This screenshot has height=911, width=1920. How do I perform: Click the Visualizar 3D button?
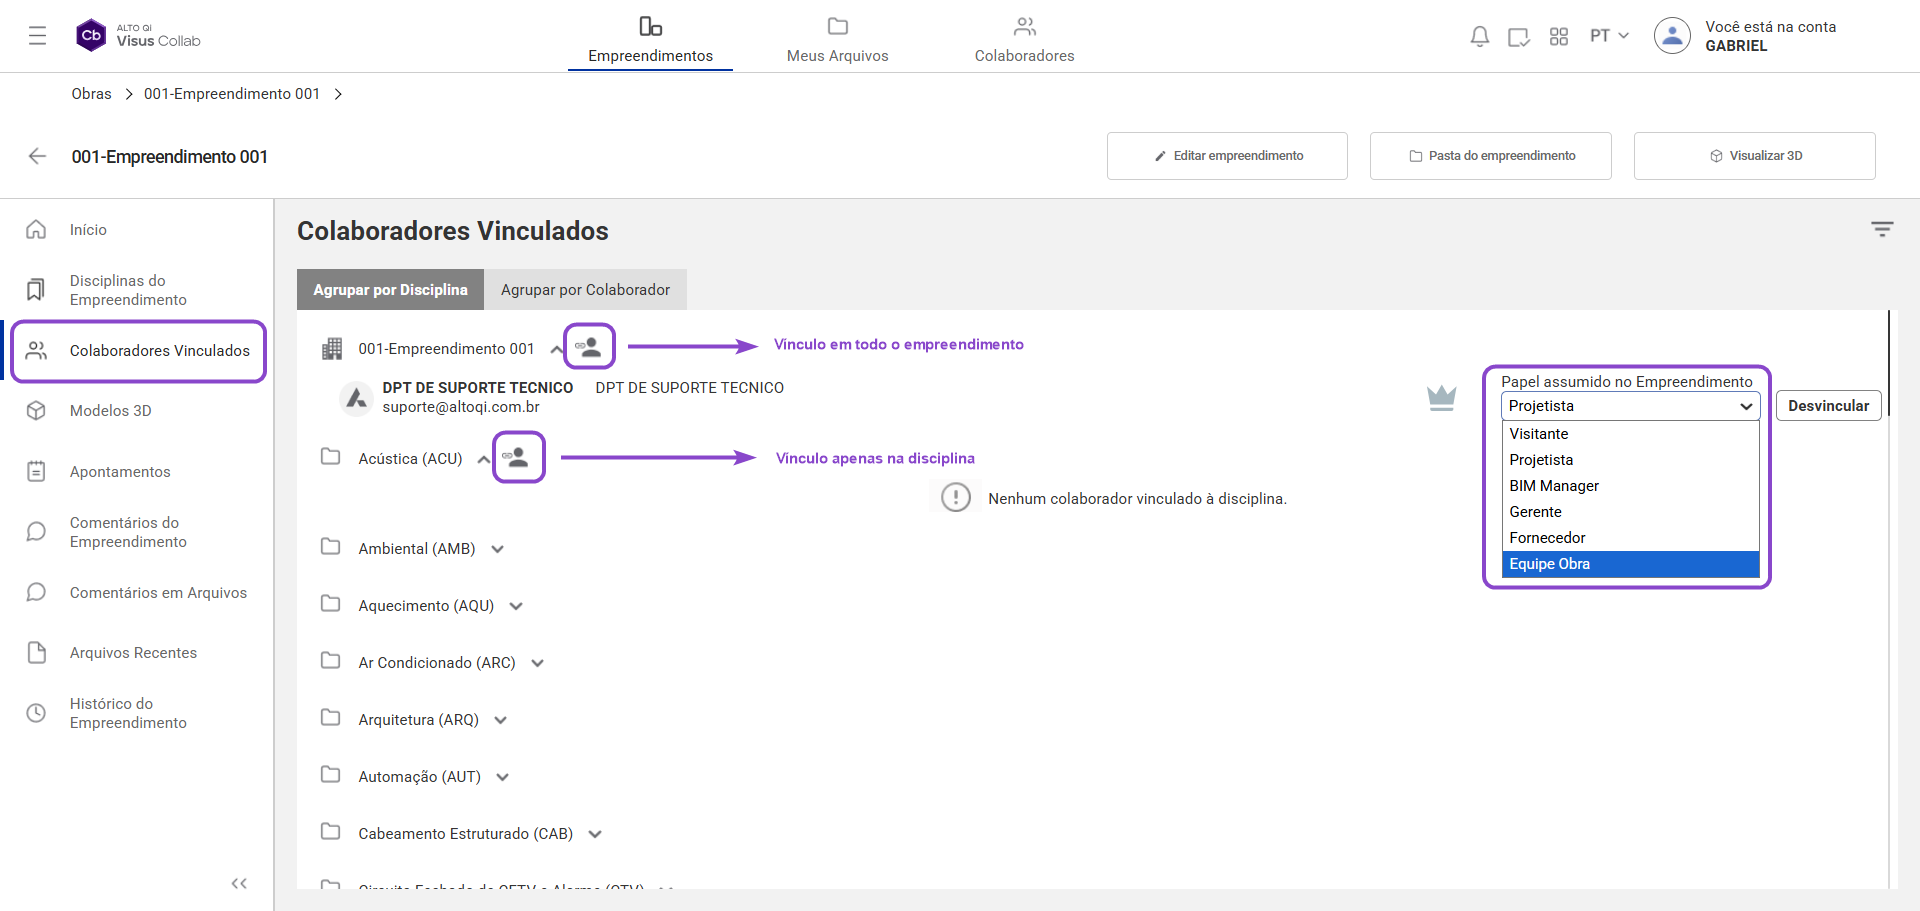point(1754,156)
